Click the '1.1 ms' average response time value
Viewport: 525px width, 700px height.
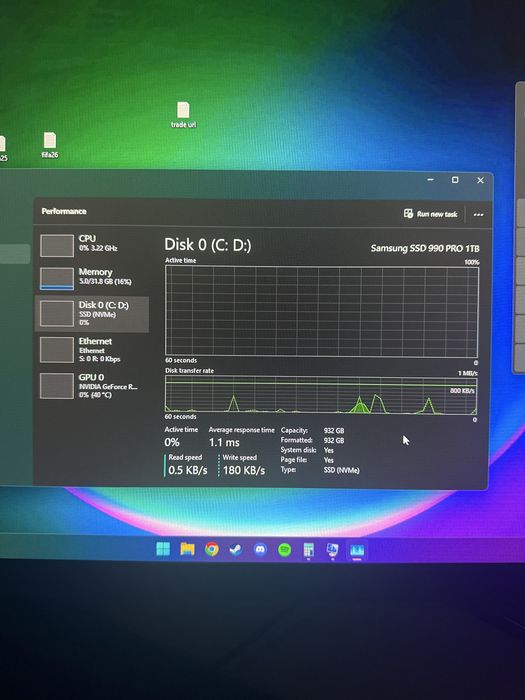(x=224, y=442)
